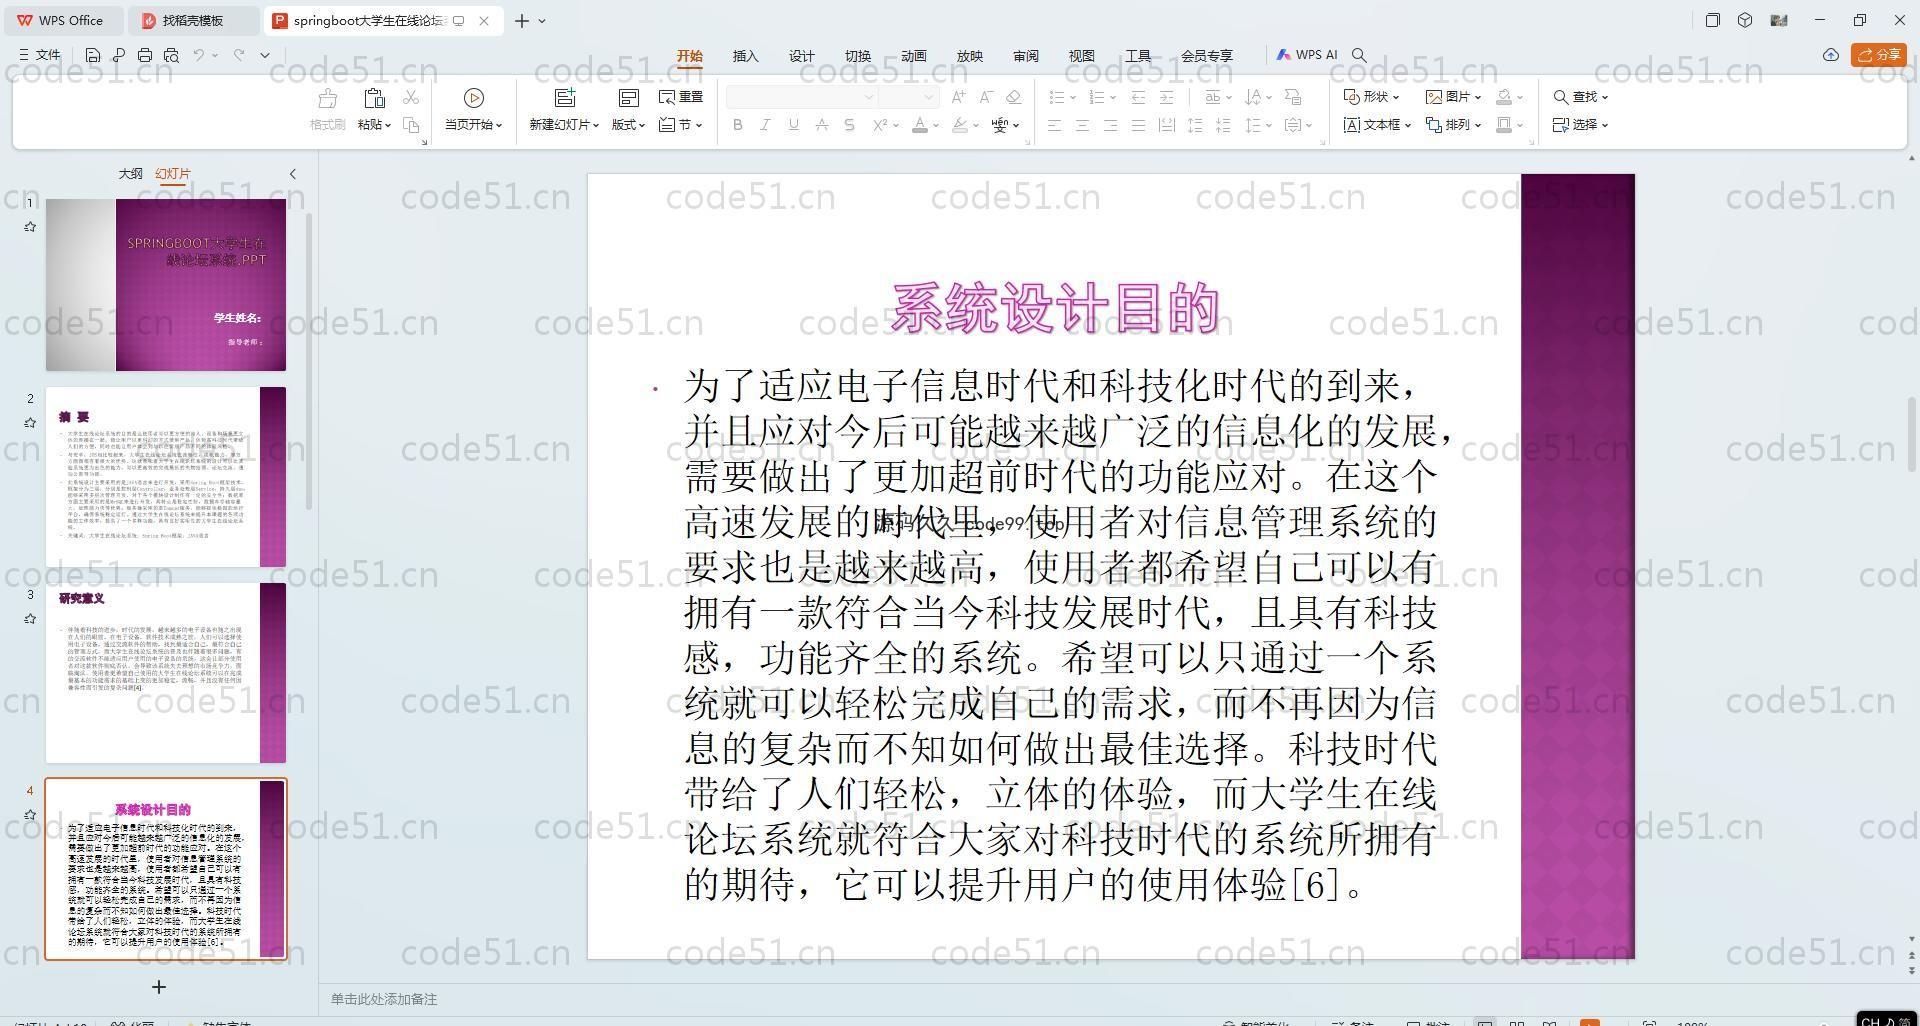Viewport: 1920px width, 1026px height.
Task: Click the Copy icon next to Paste
Action: point(411,125)
